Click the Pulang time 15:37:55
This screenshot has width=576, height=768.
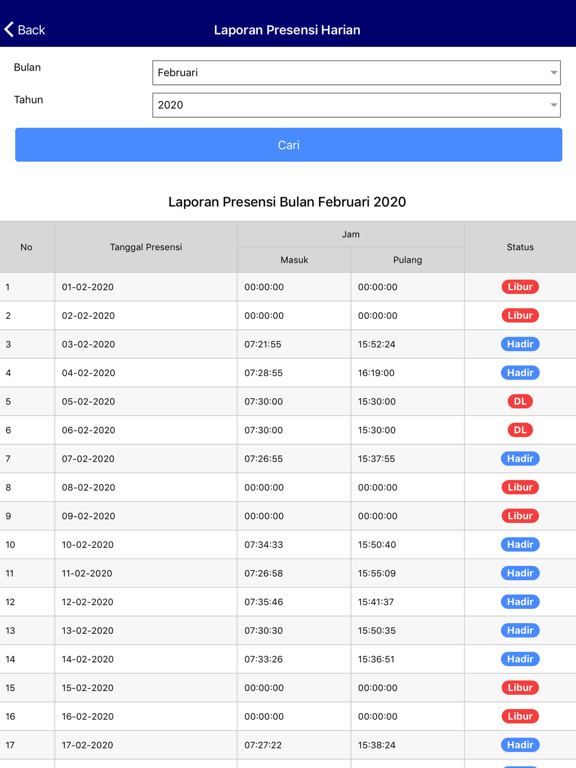click(376, 459)
